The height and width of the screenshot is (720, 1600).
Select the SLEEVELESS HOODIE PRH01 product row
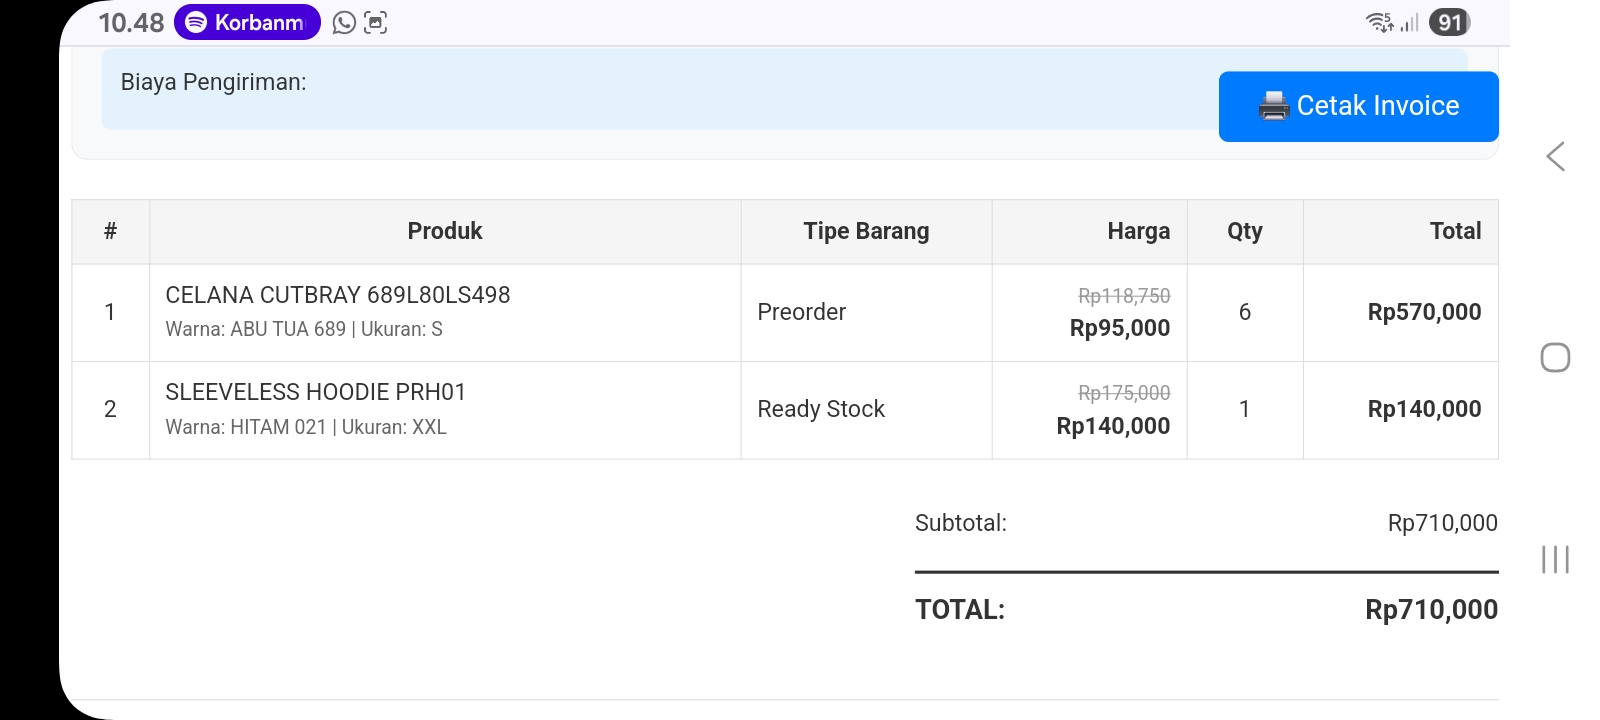pyautogui.click(x=316, y=392)
